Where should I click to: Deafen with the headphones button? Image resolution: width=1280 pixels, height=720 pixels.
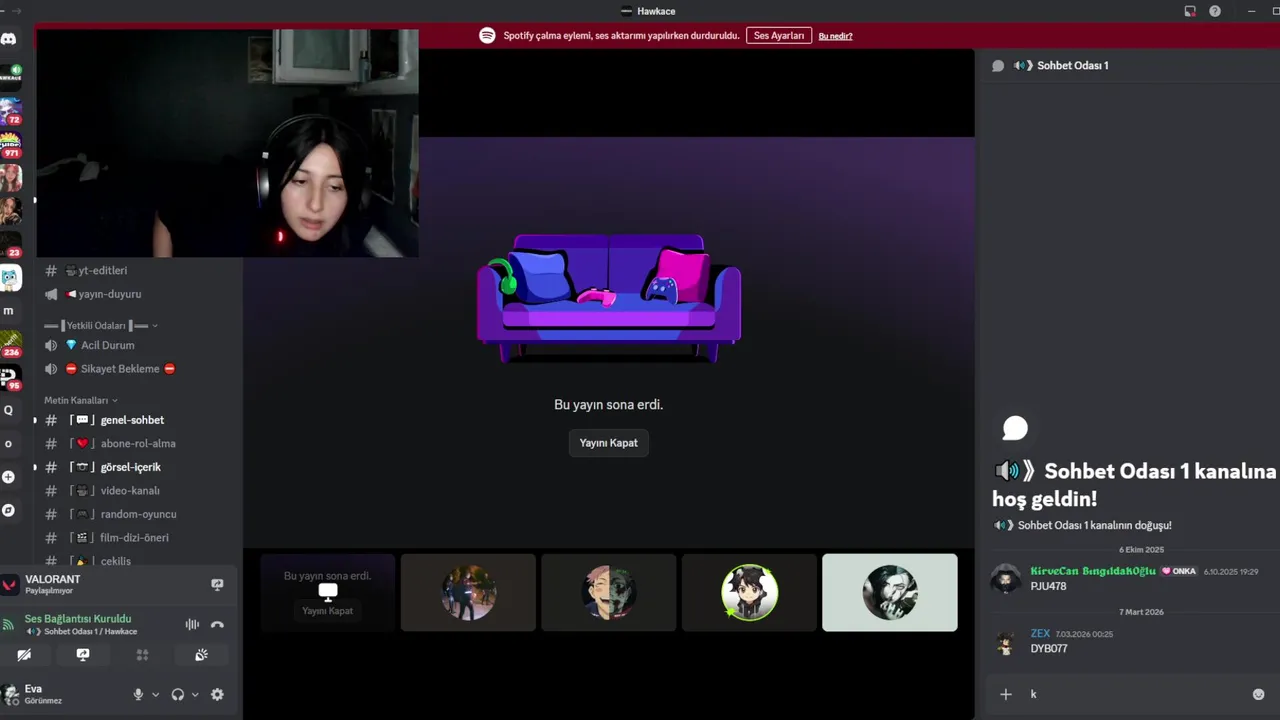pos(177,694)
